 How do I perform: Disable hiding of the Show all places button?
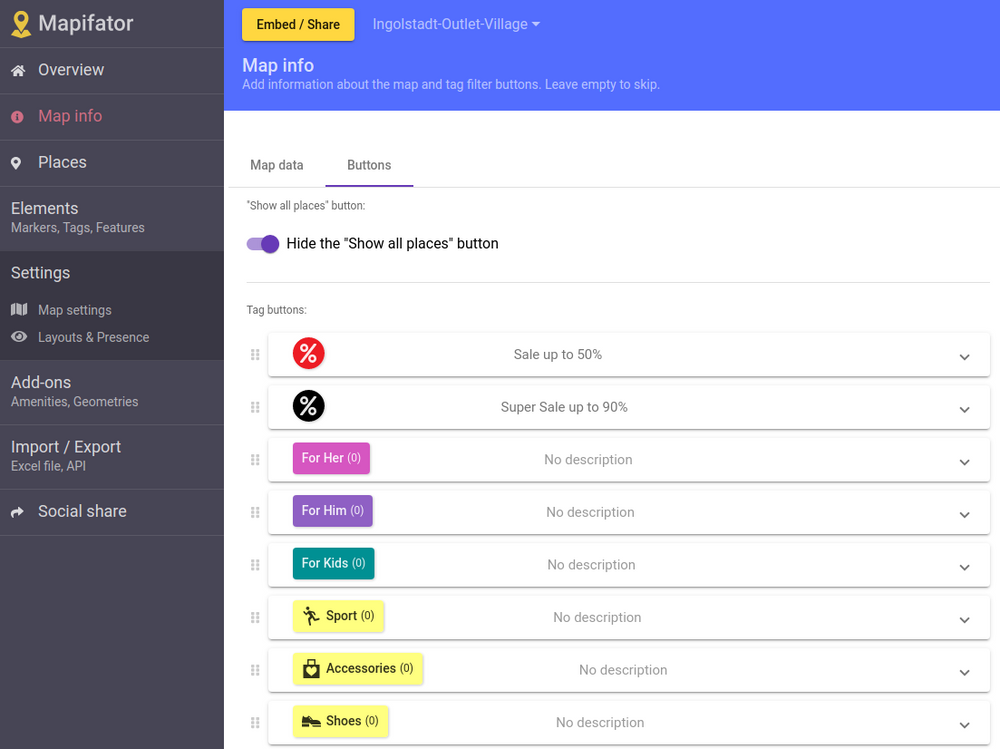(261, 243)
